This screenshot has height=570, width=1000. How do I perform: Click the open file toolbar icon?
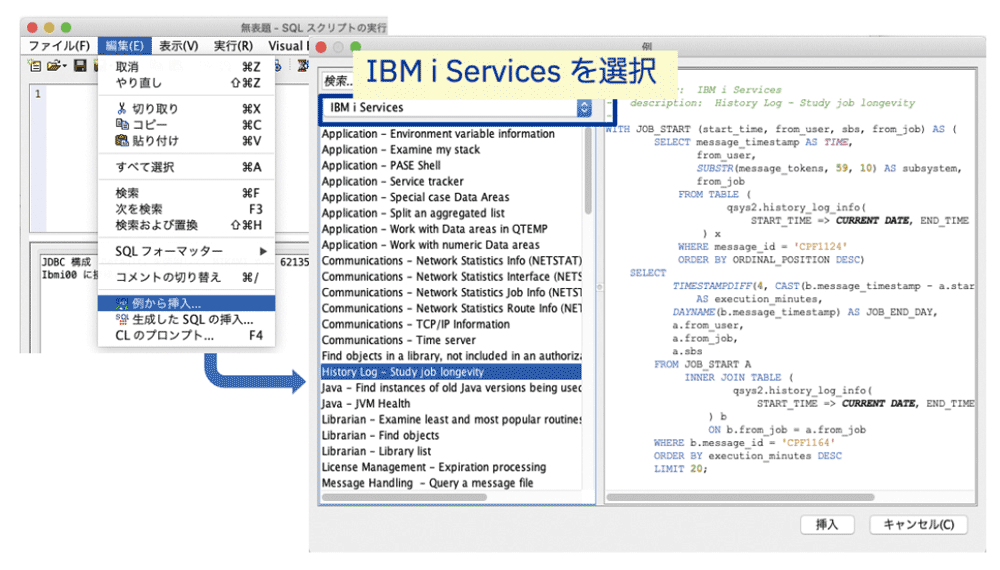click(56, 66)
